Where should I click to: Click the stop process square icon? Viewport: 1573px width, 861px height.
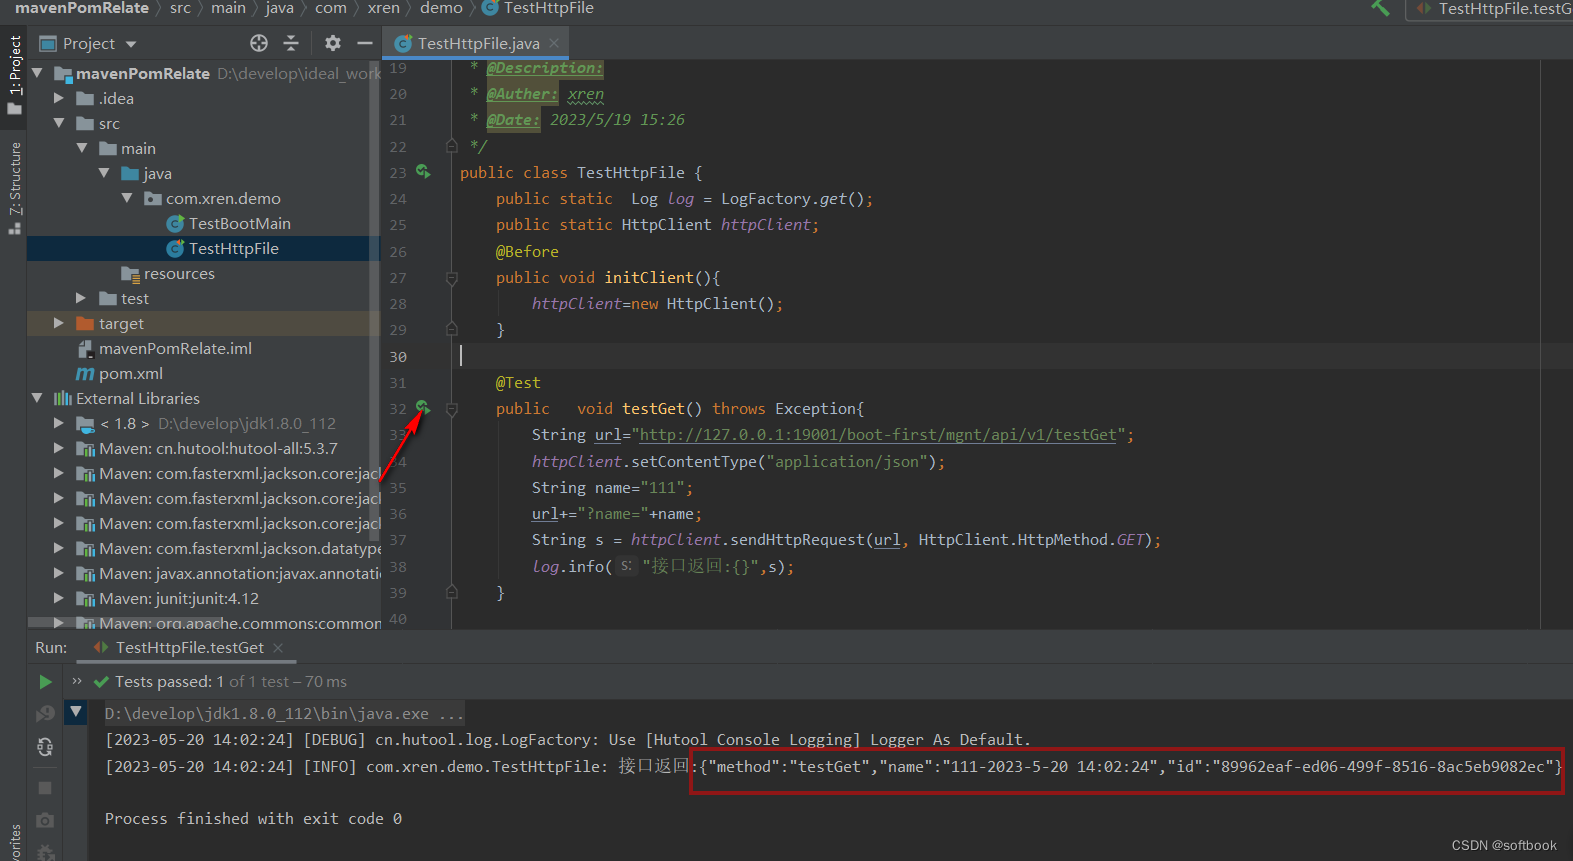point(45,788)
